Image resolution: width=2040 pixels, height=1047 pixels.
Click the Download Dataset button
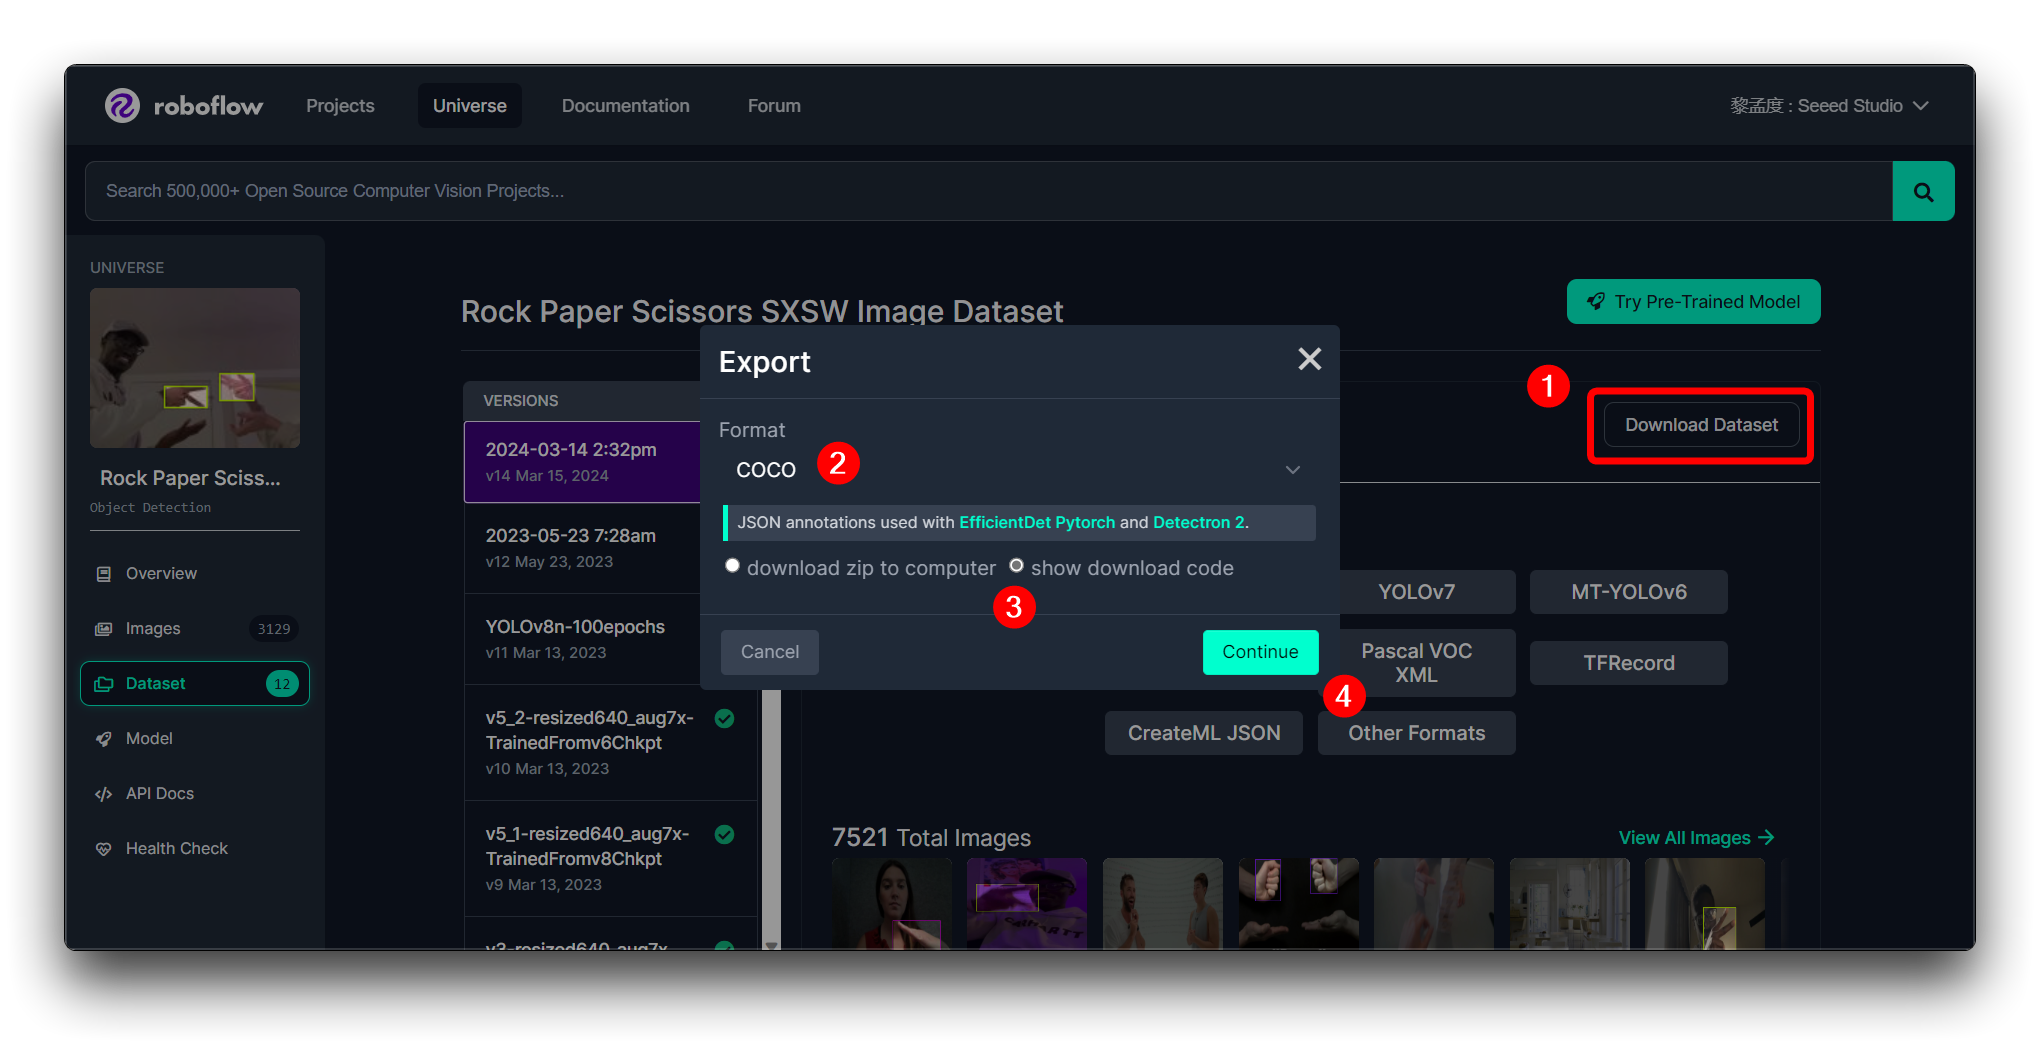click(x=1701, y=425)
